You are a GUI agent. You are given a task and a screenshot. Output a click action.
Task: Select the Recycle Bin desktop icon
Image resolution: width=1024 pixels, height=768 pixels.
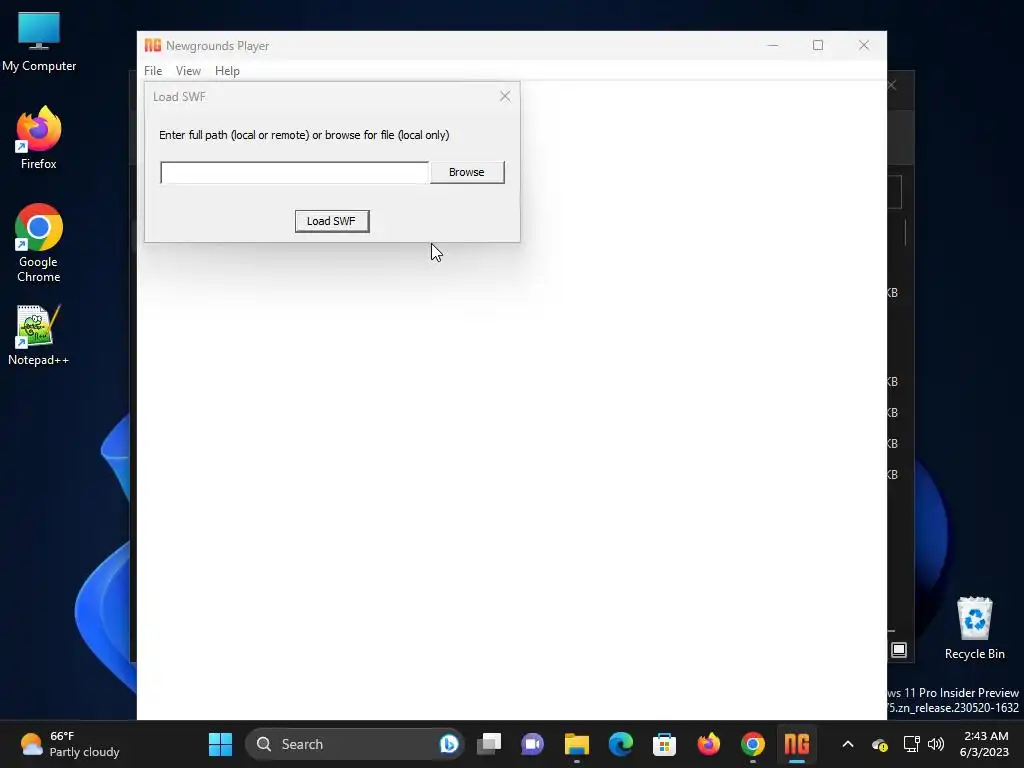click(974, 628)
